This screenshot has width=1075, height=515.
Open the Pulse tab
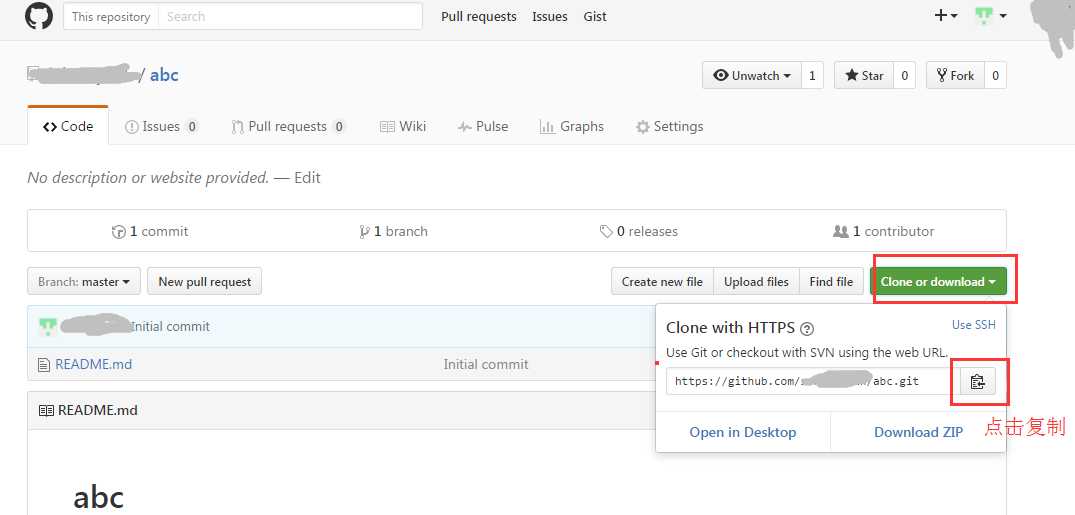[483, 126]
